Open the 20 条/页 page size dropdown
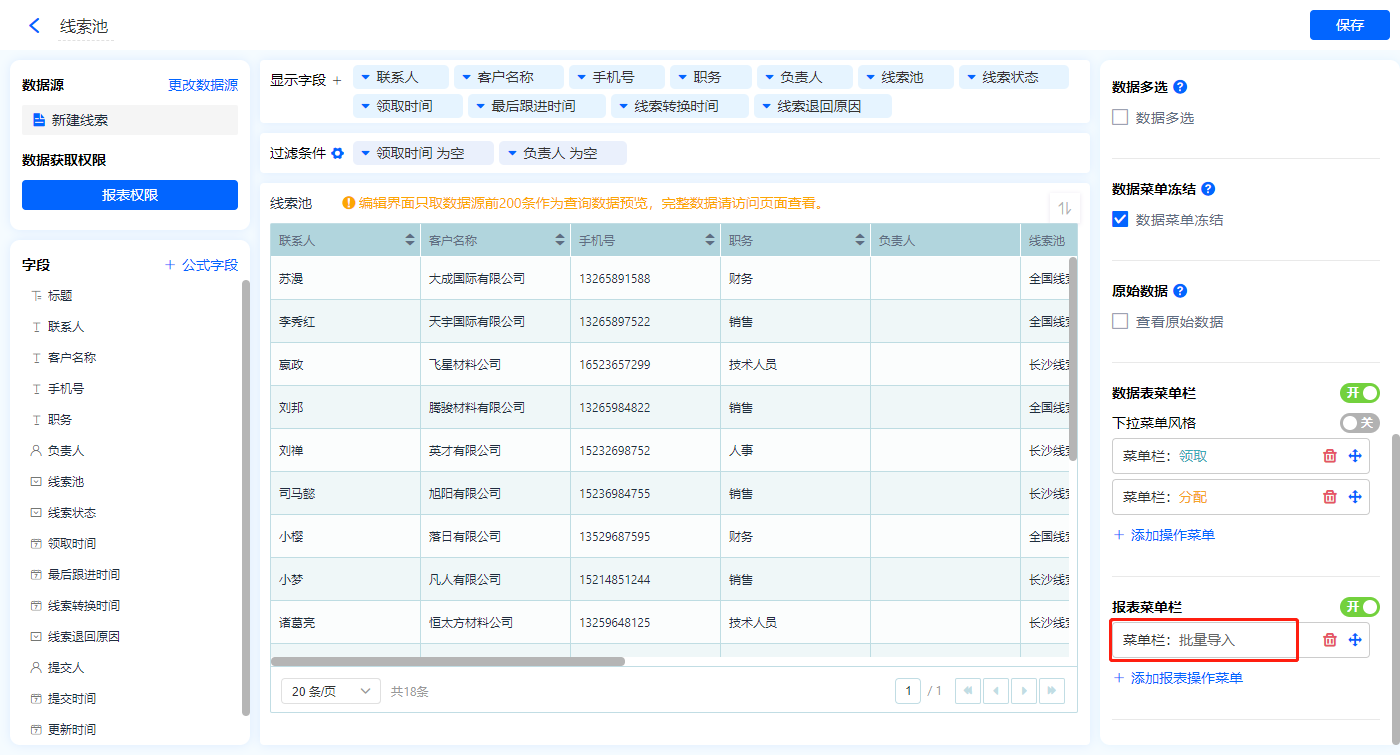Viewport: 1400px width, 755px height. pos(330,691)
